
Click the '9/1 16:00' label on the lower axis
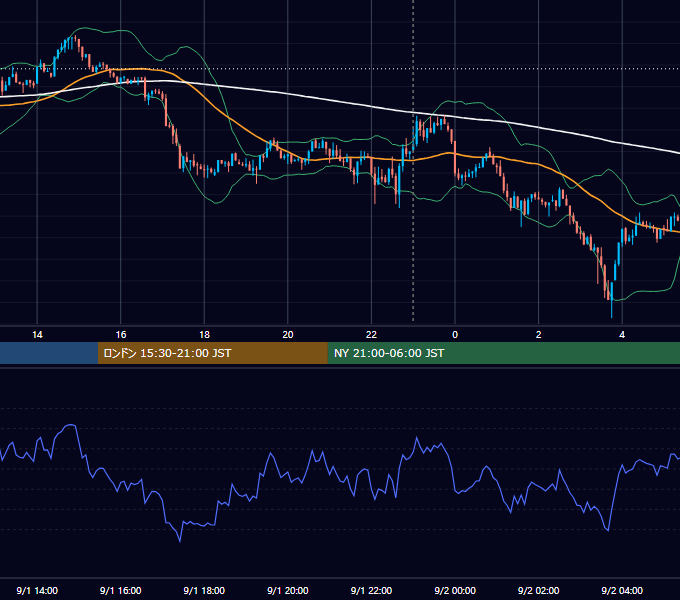(x=121, y=590)
